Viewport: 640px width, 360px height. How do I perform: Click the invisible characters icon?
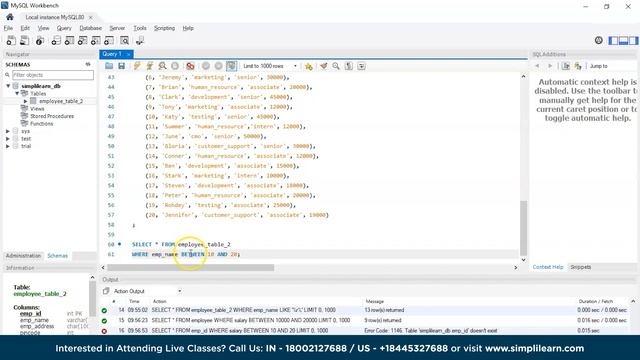(x=349, y=66)
